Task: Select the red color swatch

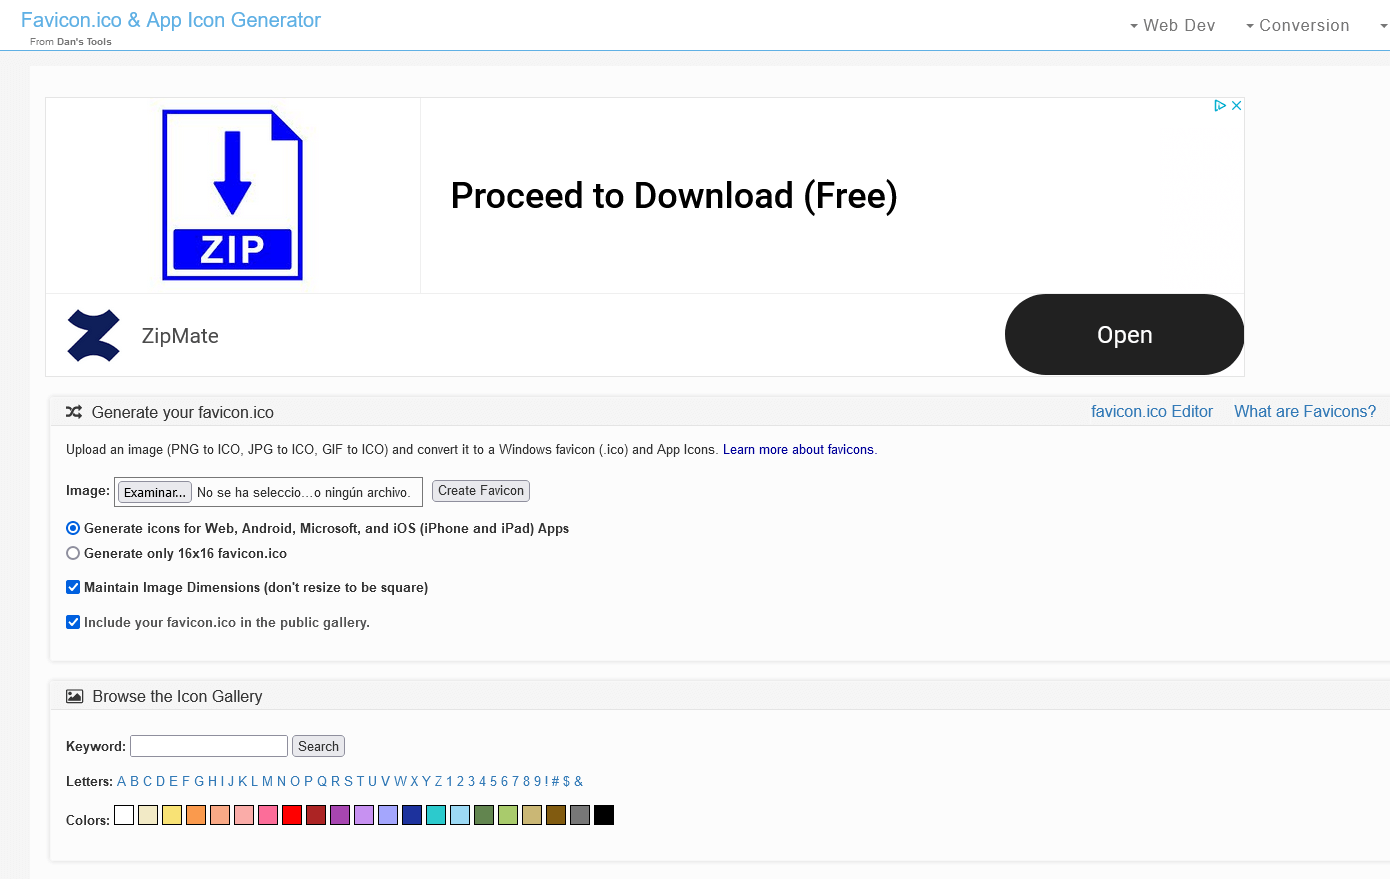Action: tap(291, 814)
